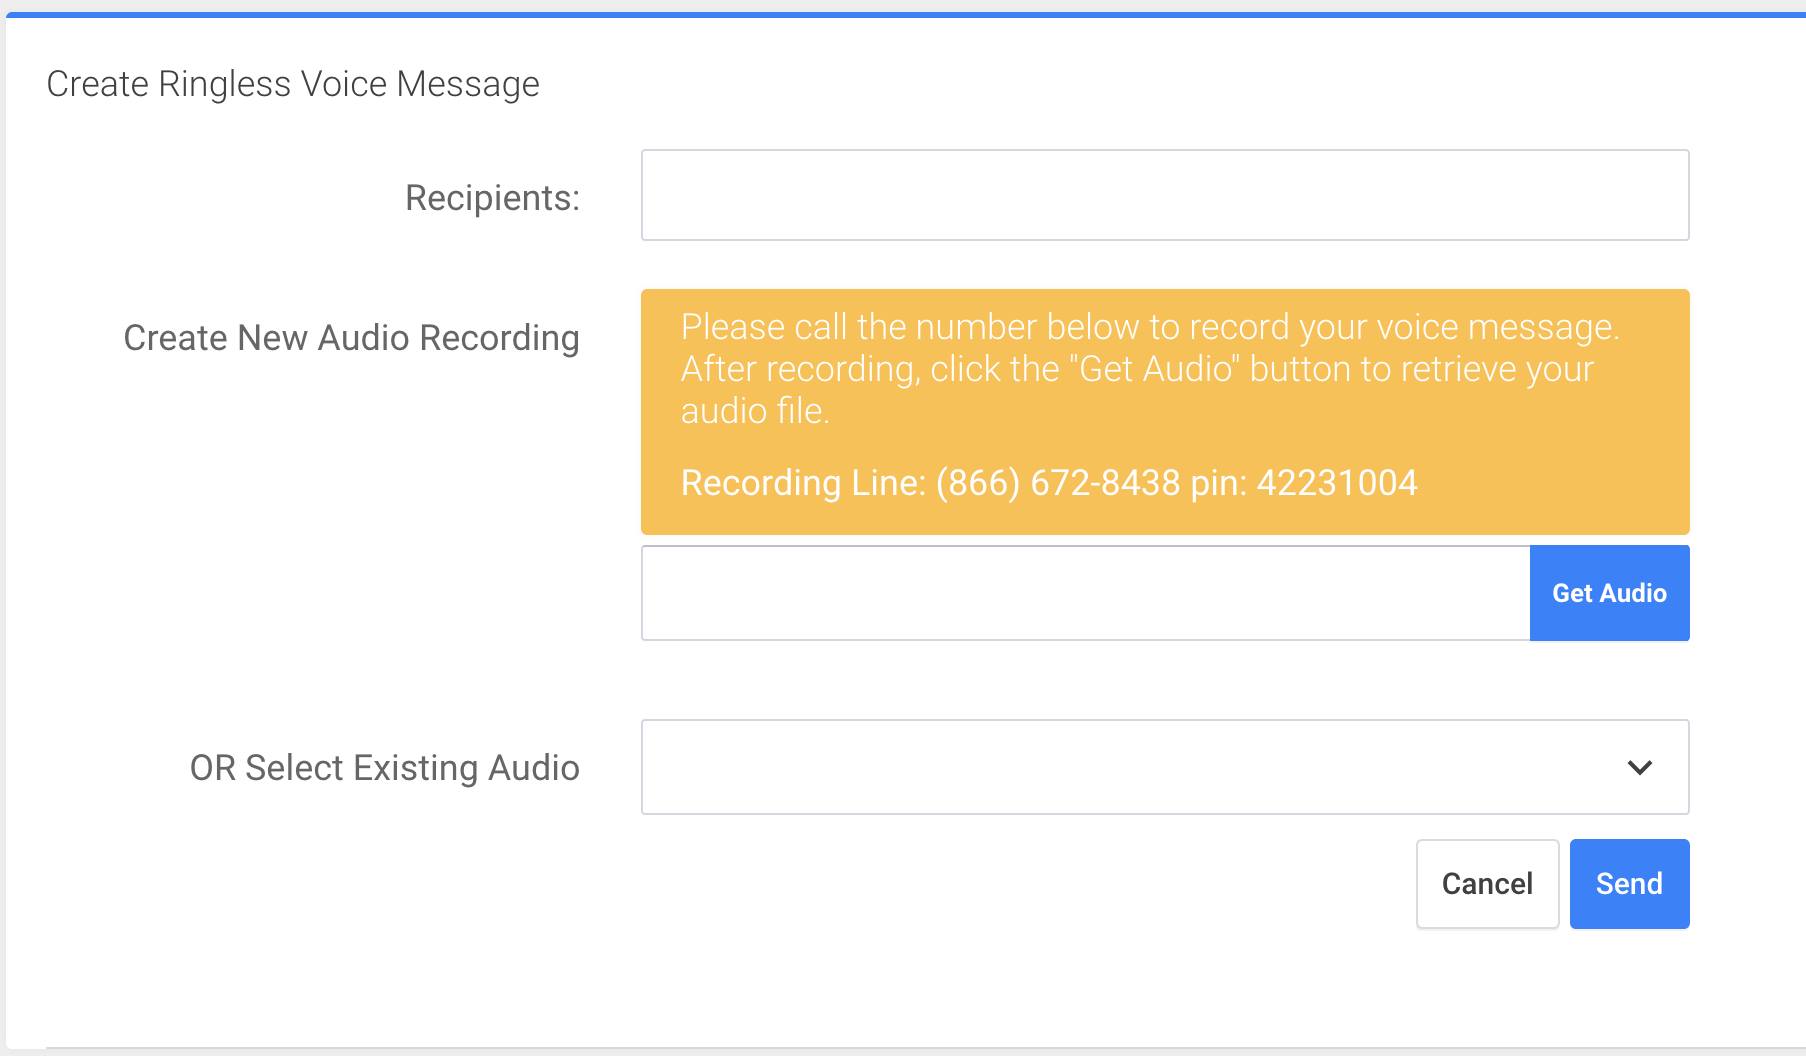Click the chevron arrow of the existing audio dropdown
Viewport: 1806px width, 1056px height.
1639,767
